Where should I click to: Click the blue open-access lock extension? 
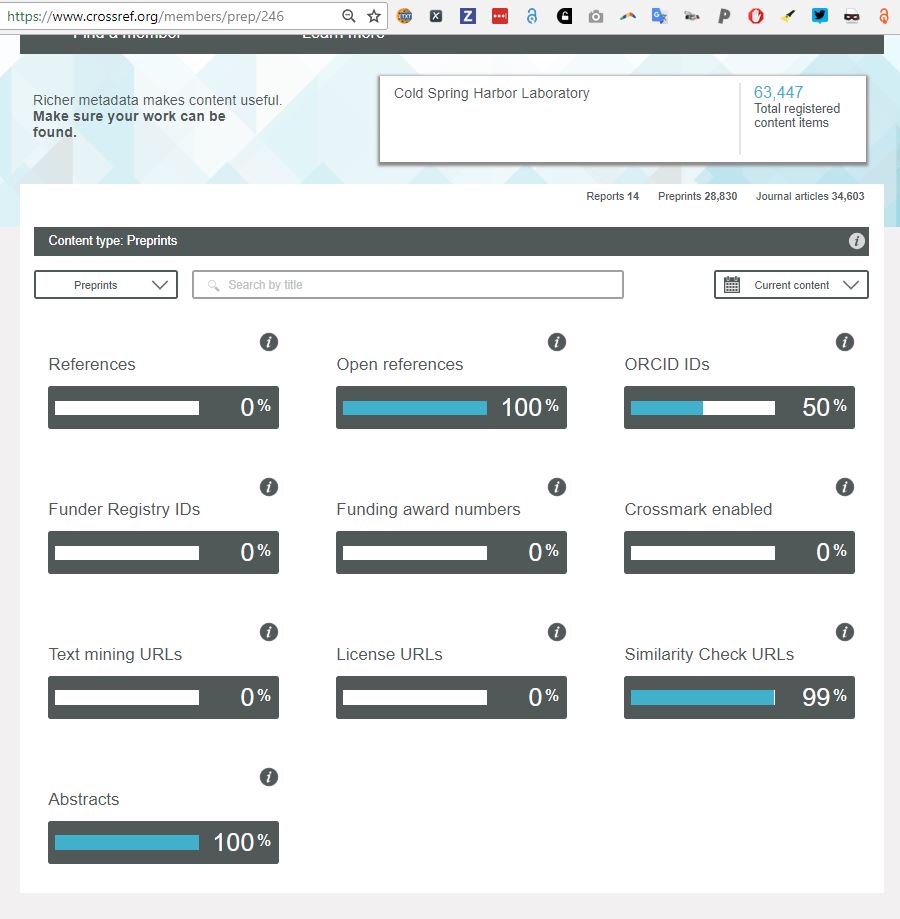pyautogui.click(x=532, y=16)
